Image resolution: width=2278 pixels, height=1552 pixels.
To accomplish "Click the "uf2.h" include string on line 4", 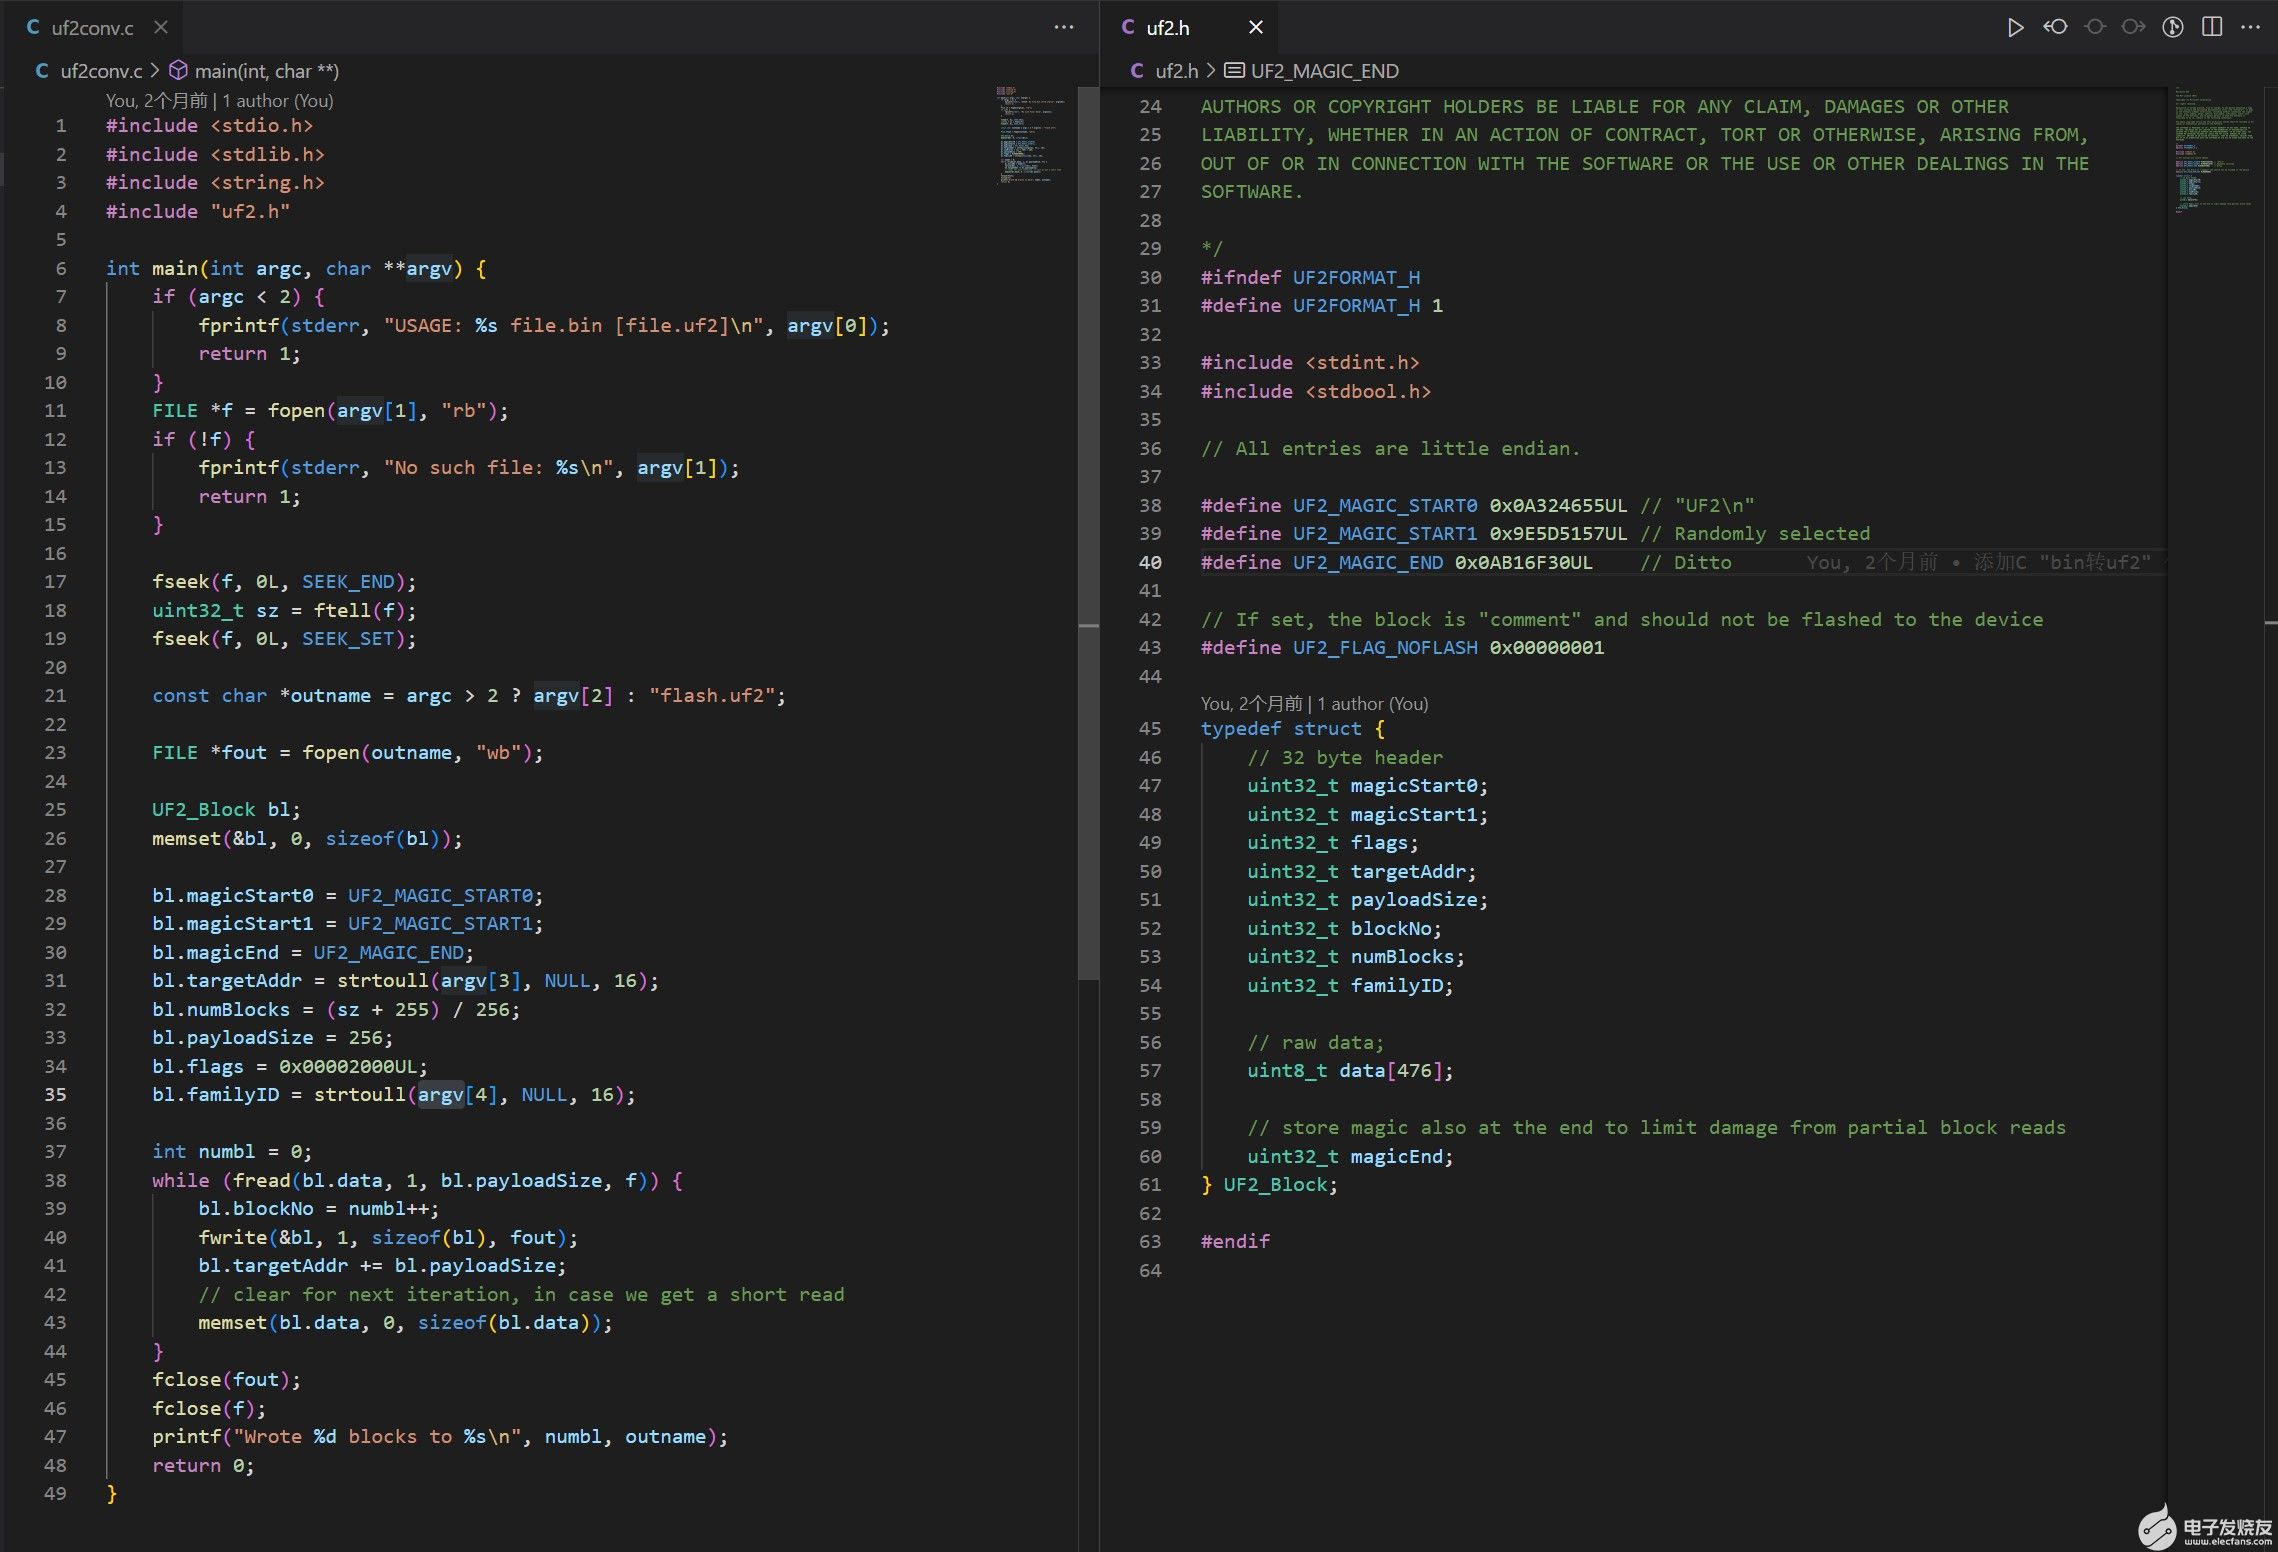I will [x=250, y=211].
